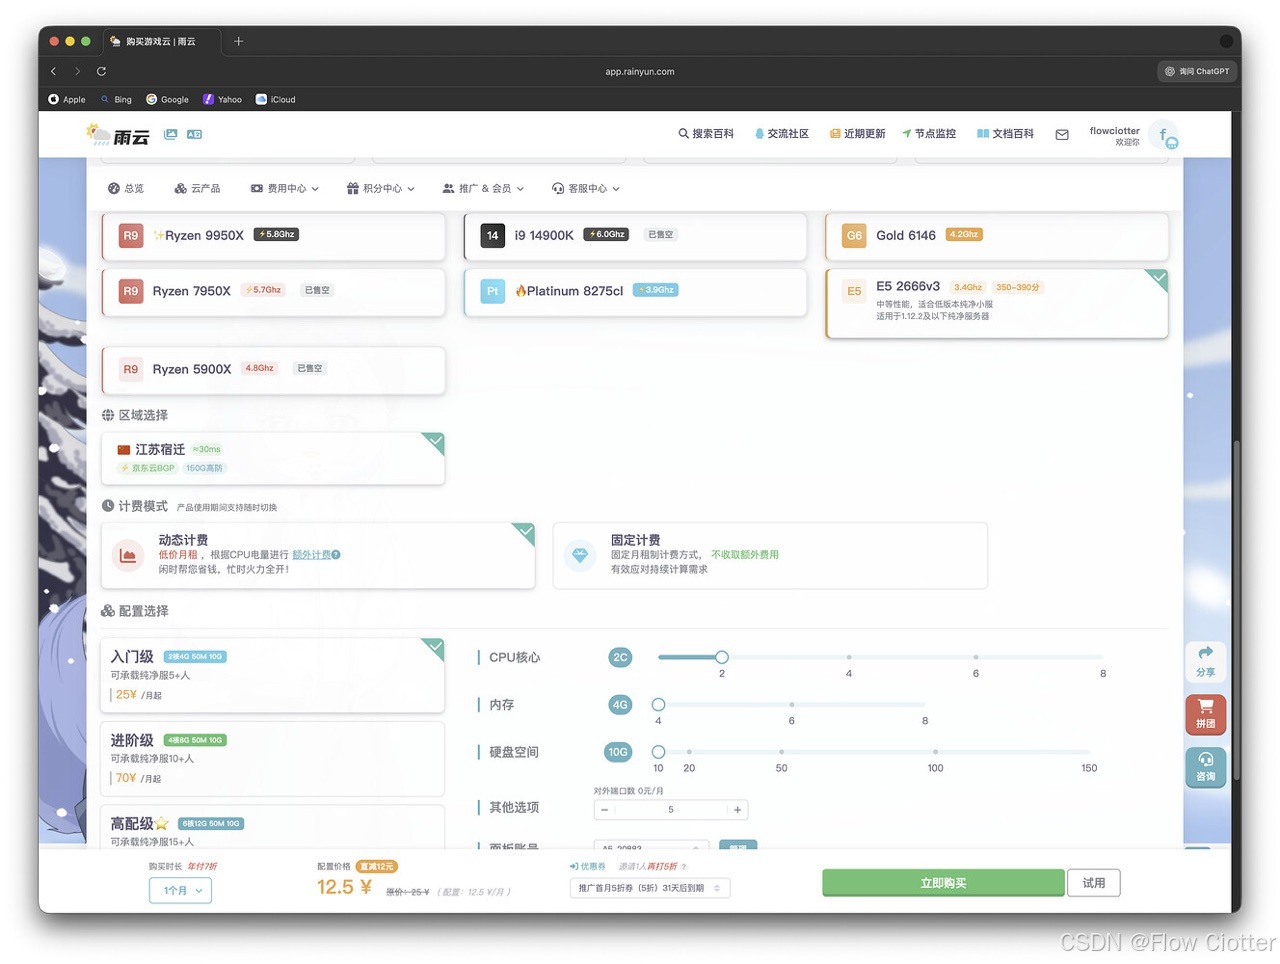This screenshot has height=964, width=1280.
Task: Open the mail inbox icon
Action: [x=1062, y=134]
